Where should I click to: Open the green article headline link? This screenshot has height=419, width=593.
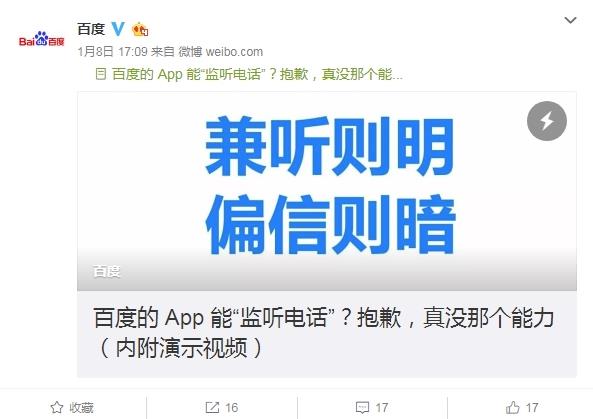[x=258, y=74]
